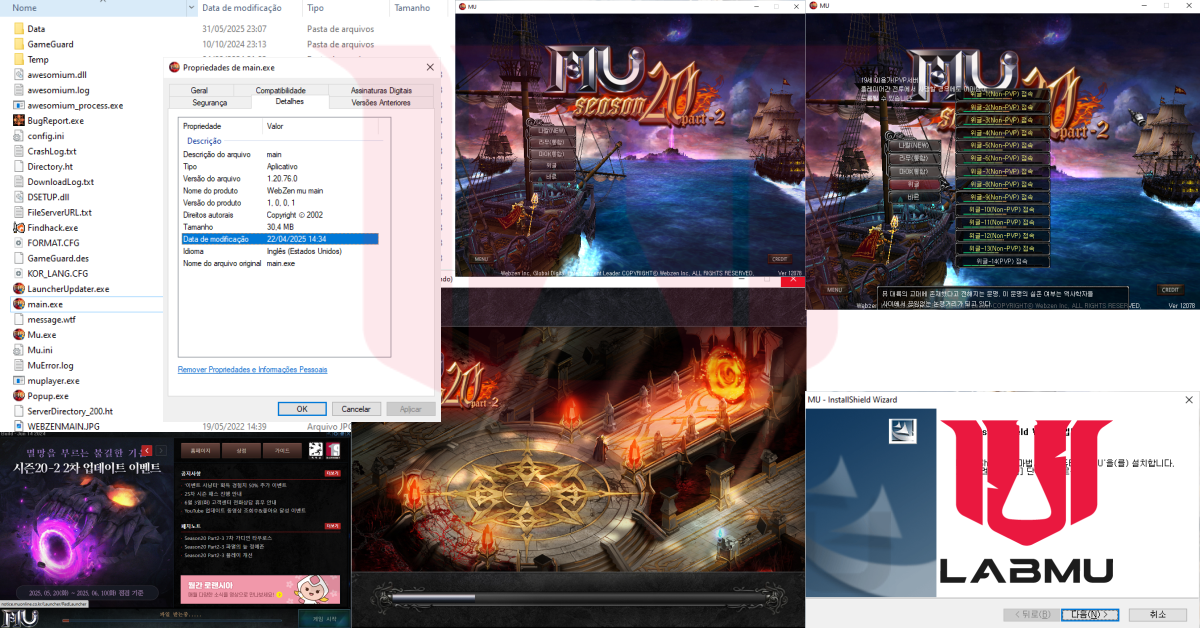Click MENU in MU window without server list

coord(482,259)
